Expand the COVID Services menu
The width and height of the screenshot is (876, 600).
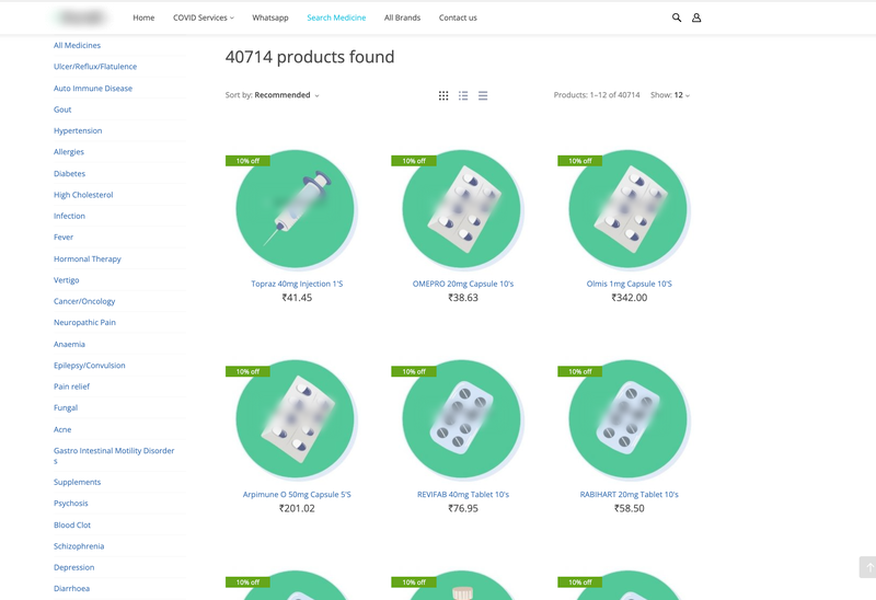tap(203, 18)
